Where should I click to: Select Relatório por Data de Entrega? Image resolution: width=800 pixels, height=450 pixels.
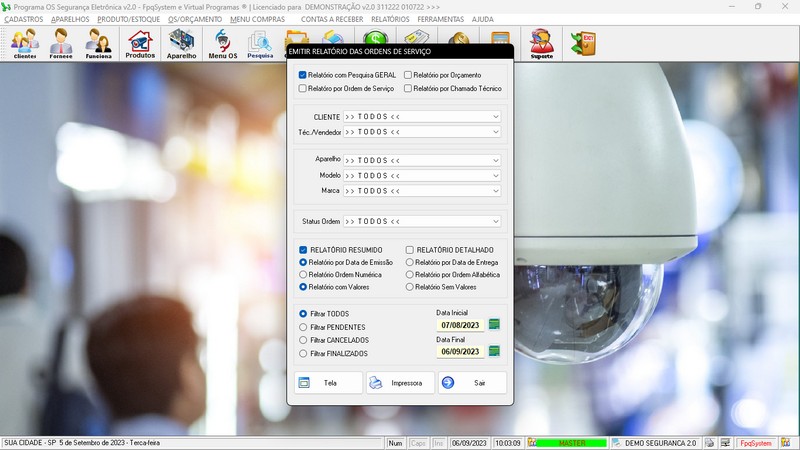[409, 262]
